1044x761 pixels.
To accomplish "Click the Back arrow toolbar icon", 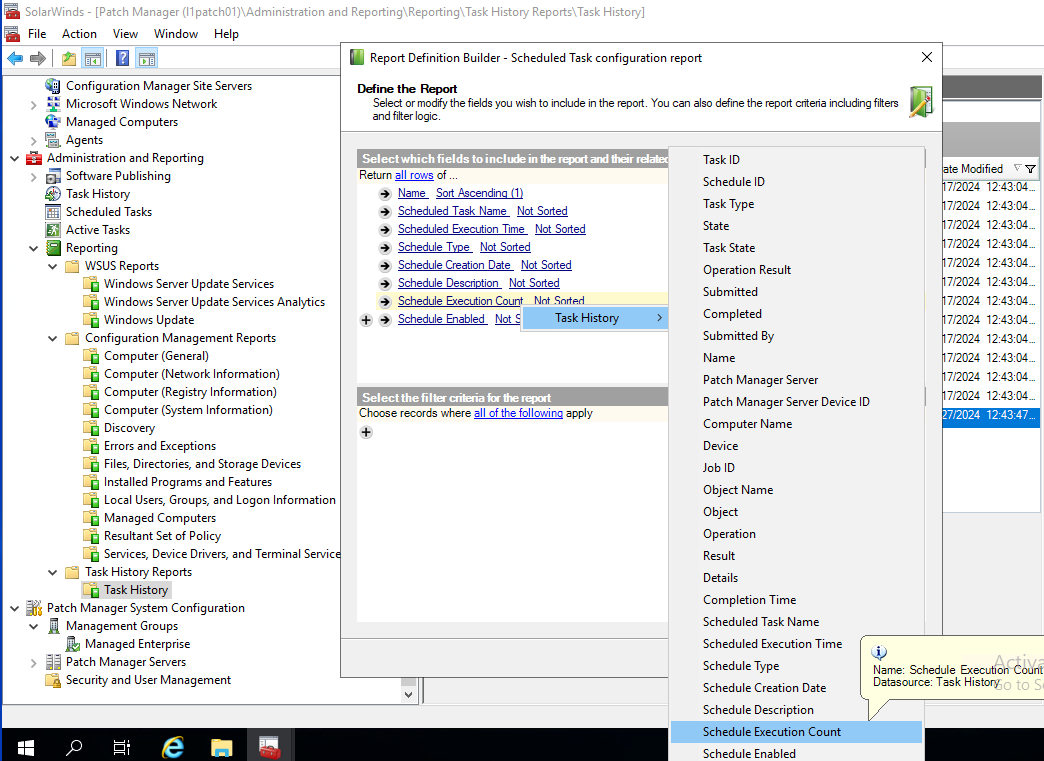I will (15, 59).
